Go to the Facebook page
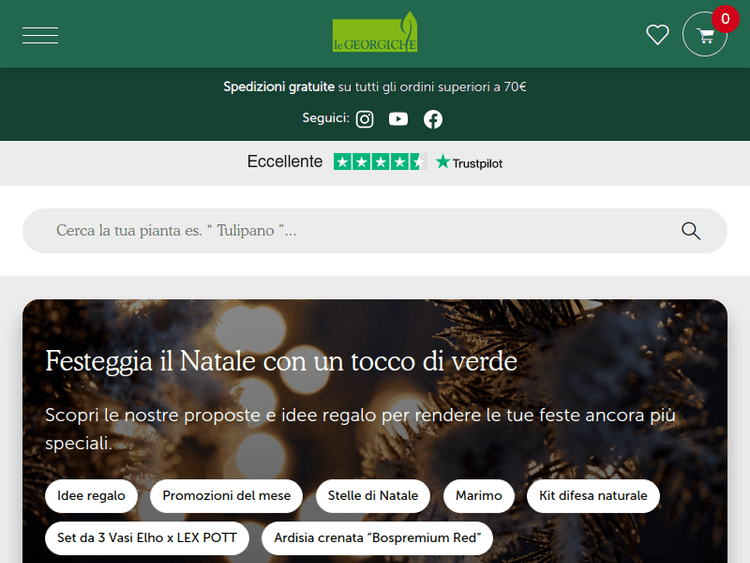The width and height of the screenshot is (750, 563). point(432,119)
